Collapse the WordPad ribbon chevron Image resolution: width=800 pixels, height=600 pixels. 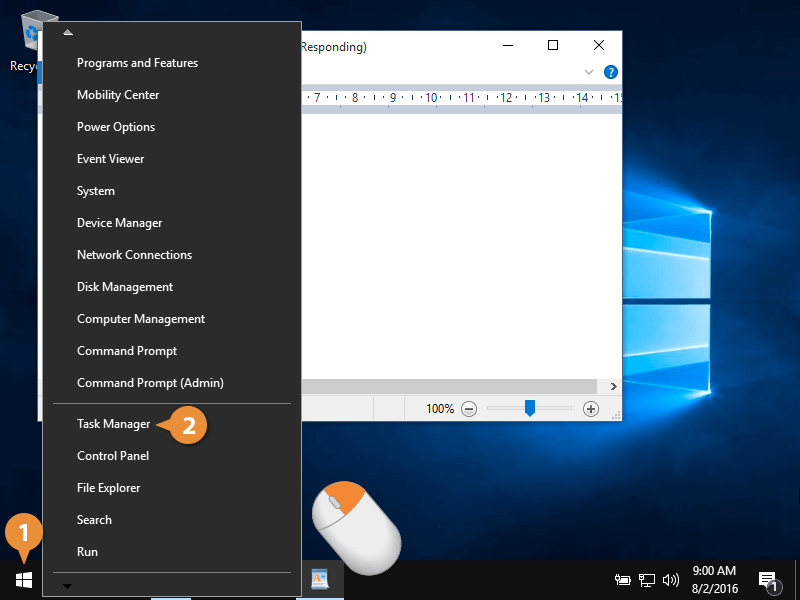click(589, 72)
